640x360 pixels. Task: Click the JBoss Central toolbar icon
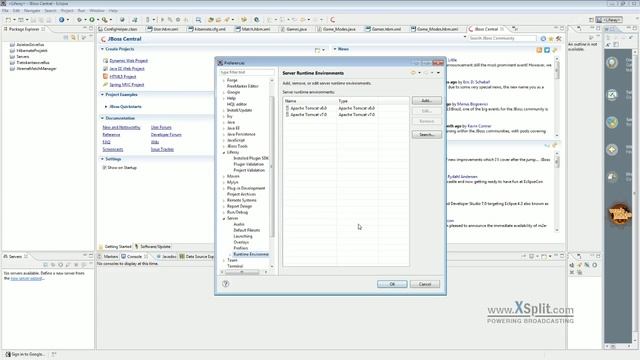click(333, 20)
